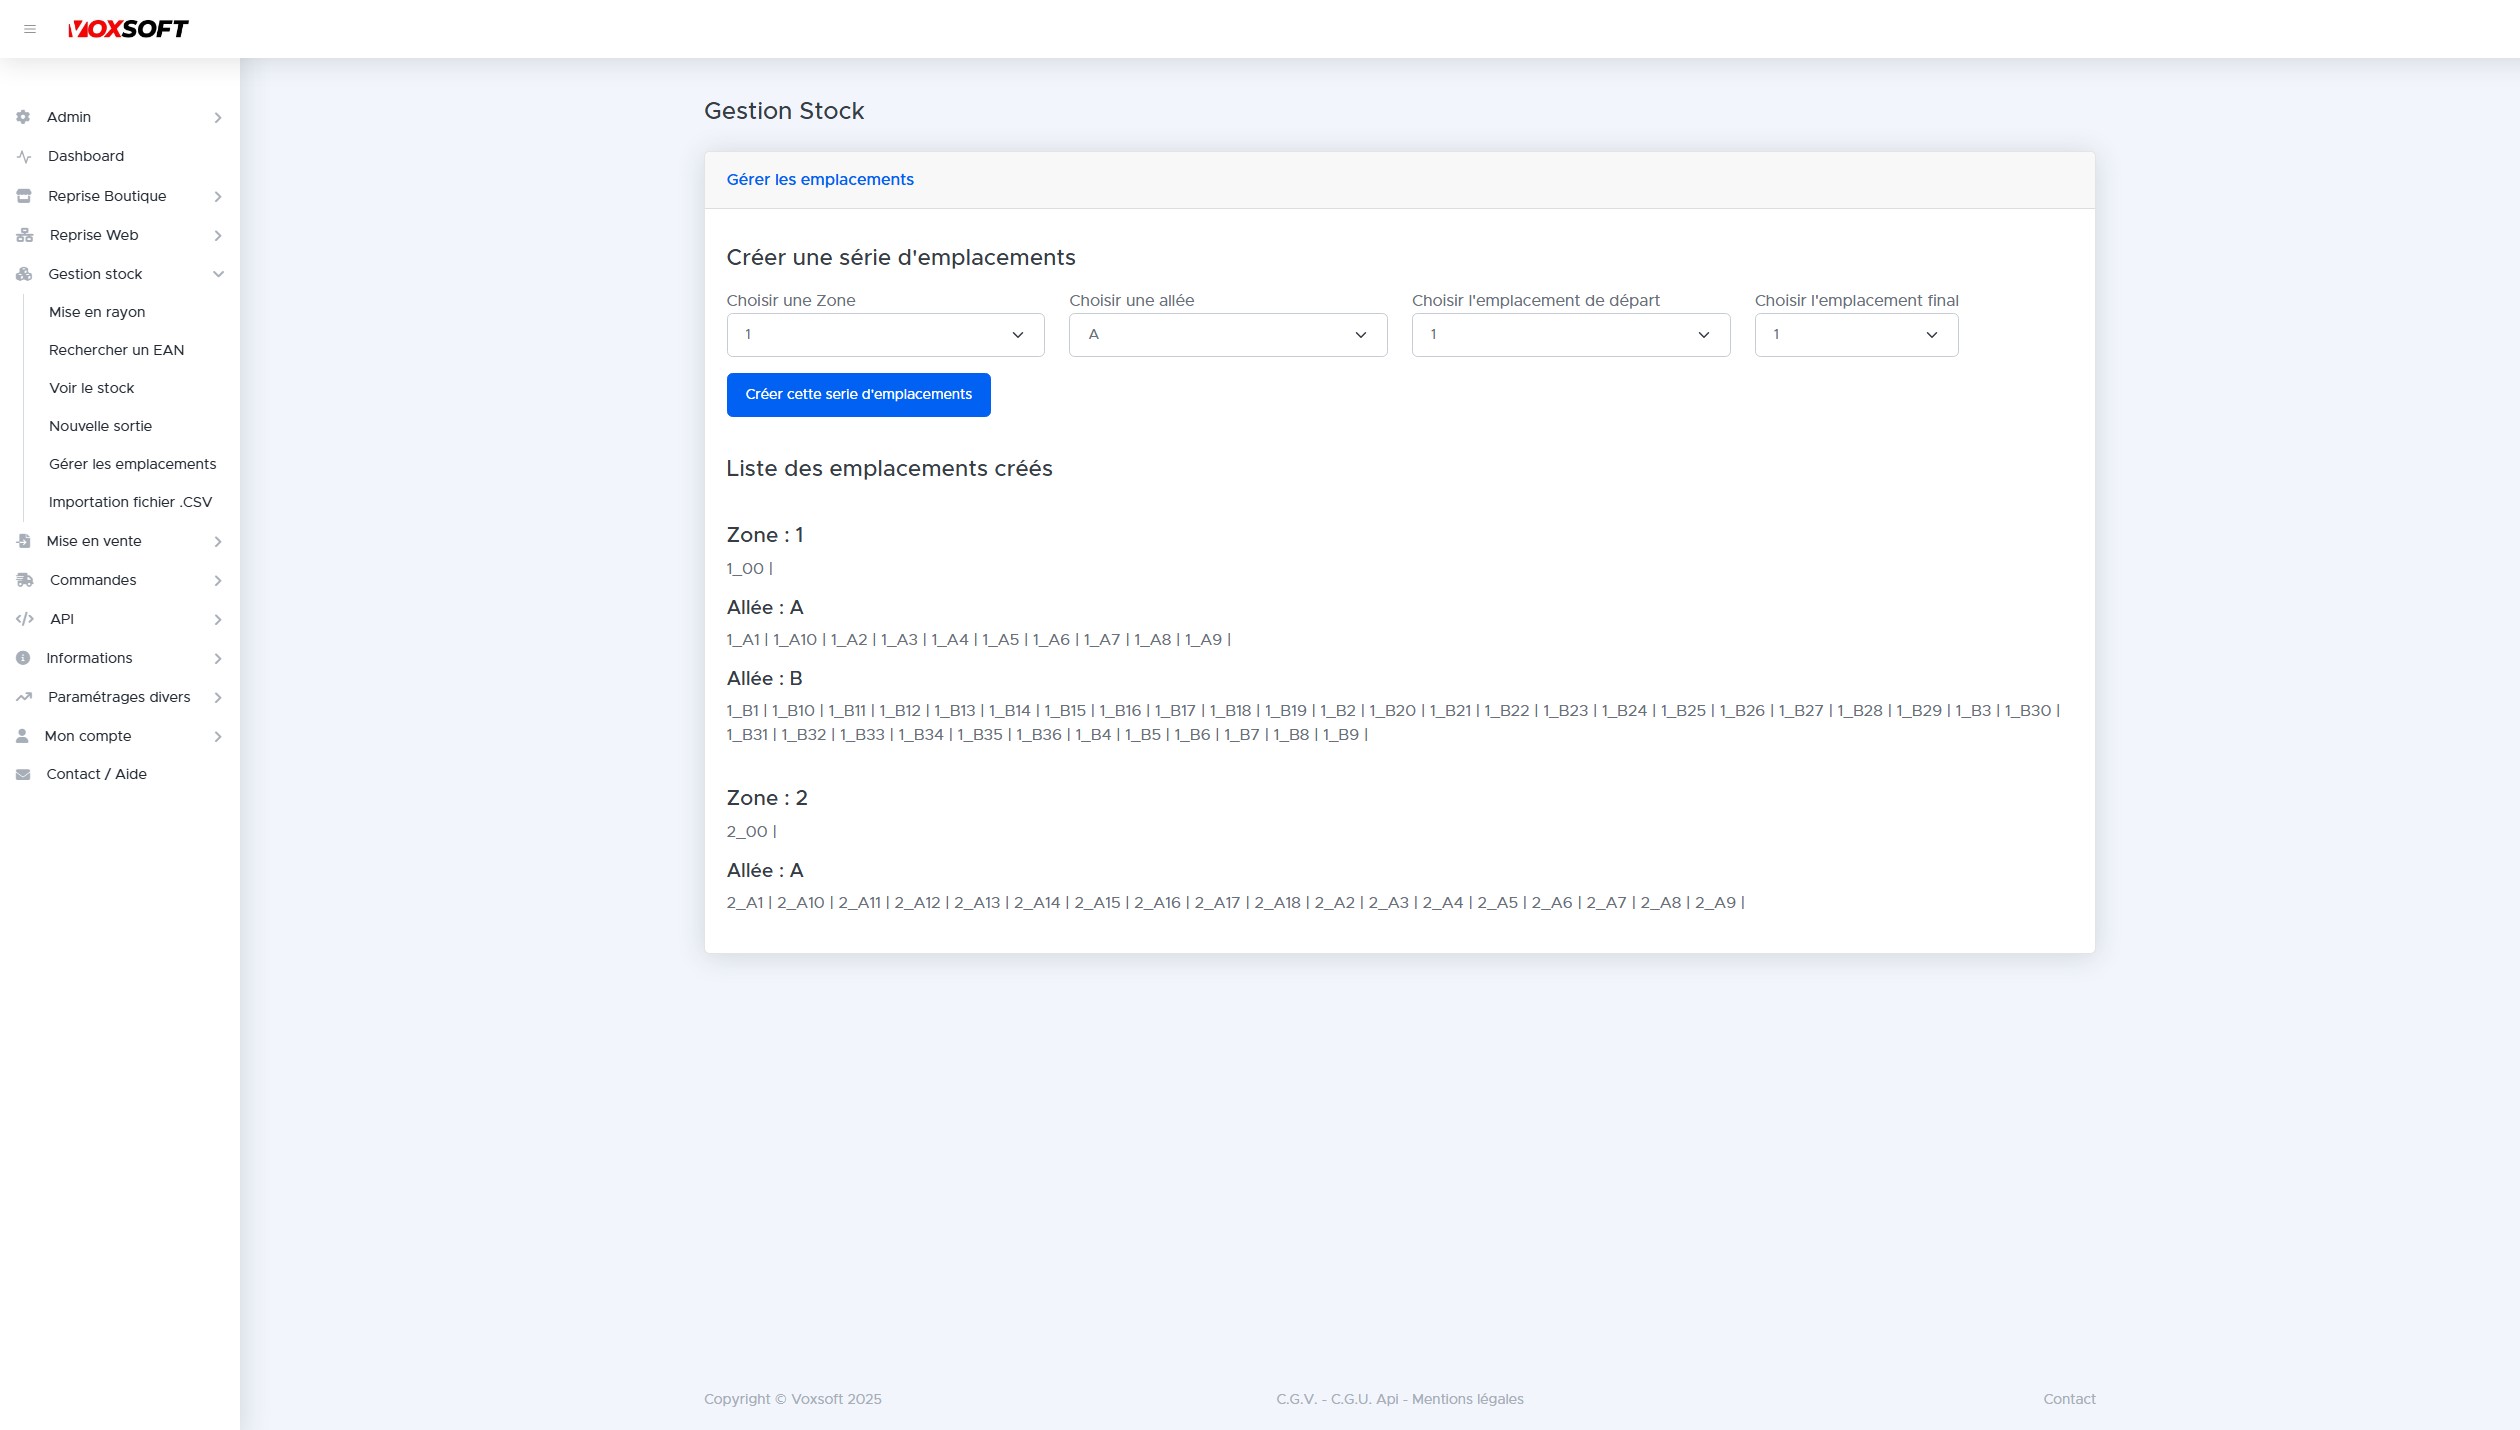2520x1430 pixels.
Task: Open the emplacement final dropdown
Action: click(x=1856, y=335)
